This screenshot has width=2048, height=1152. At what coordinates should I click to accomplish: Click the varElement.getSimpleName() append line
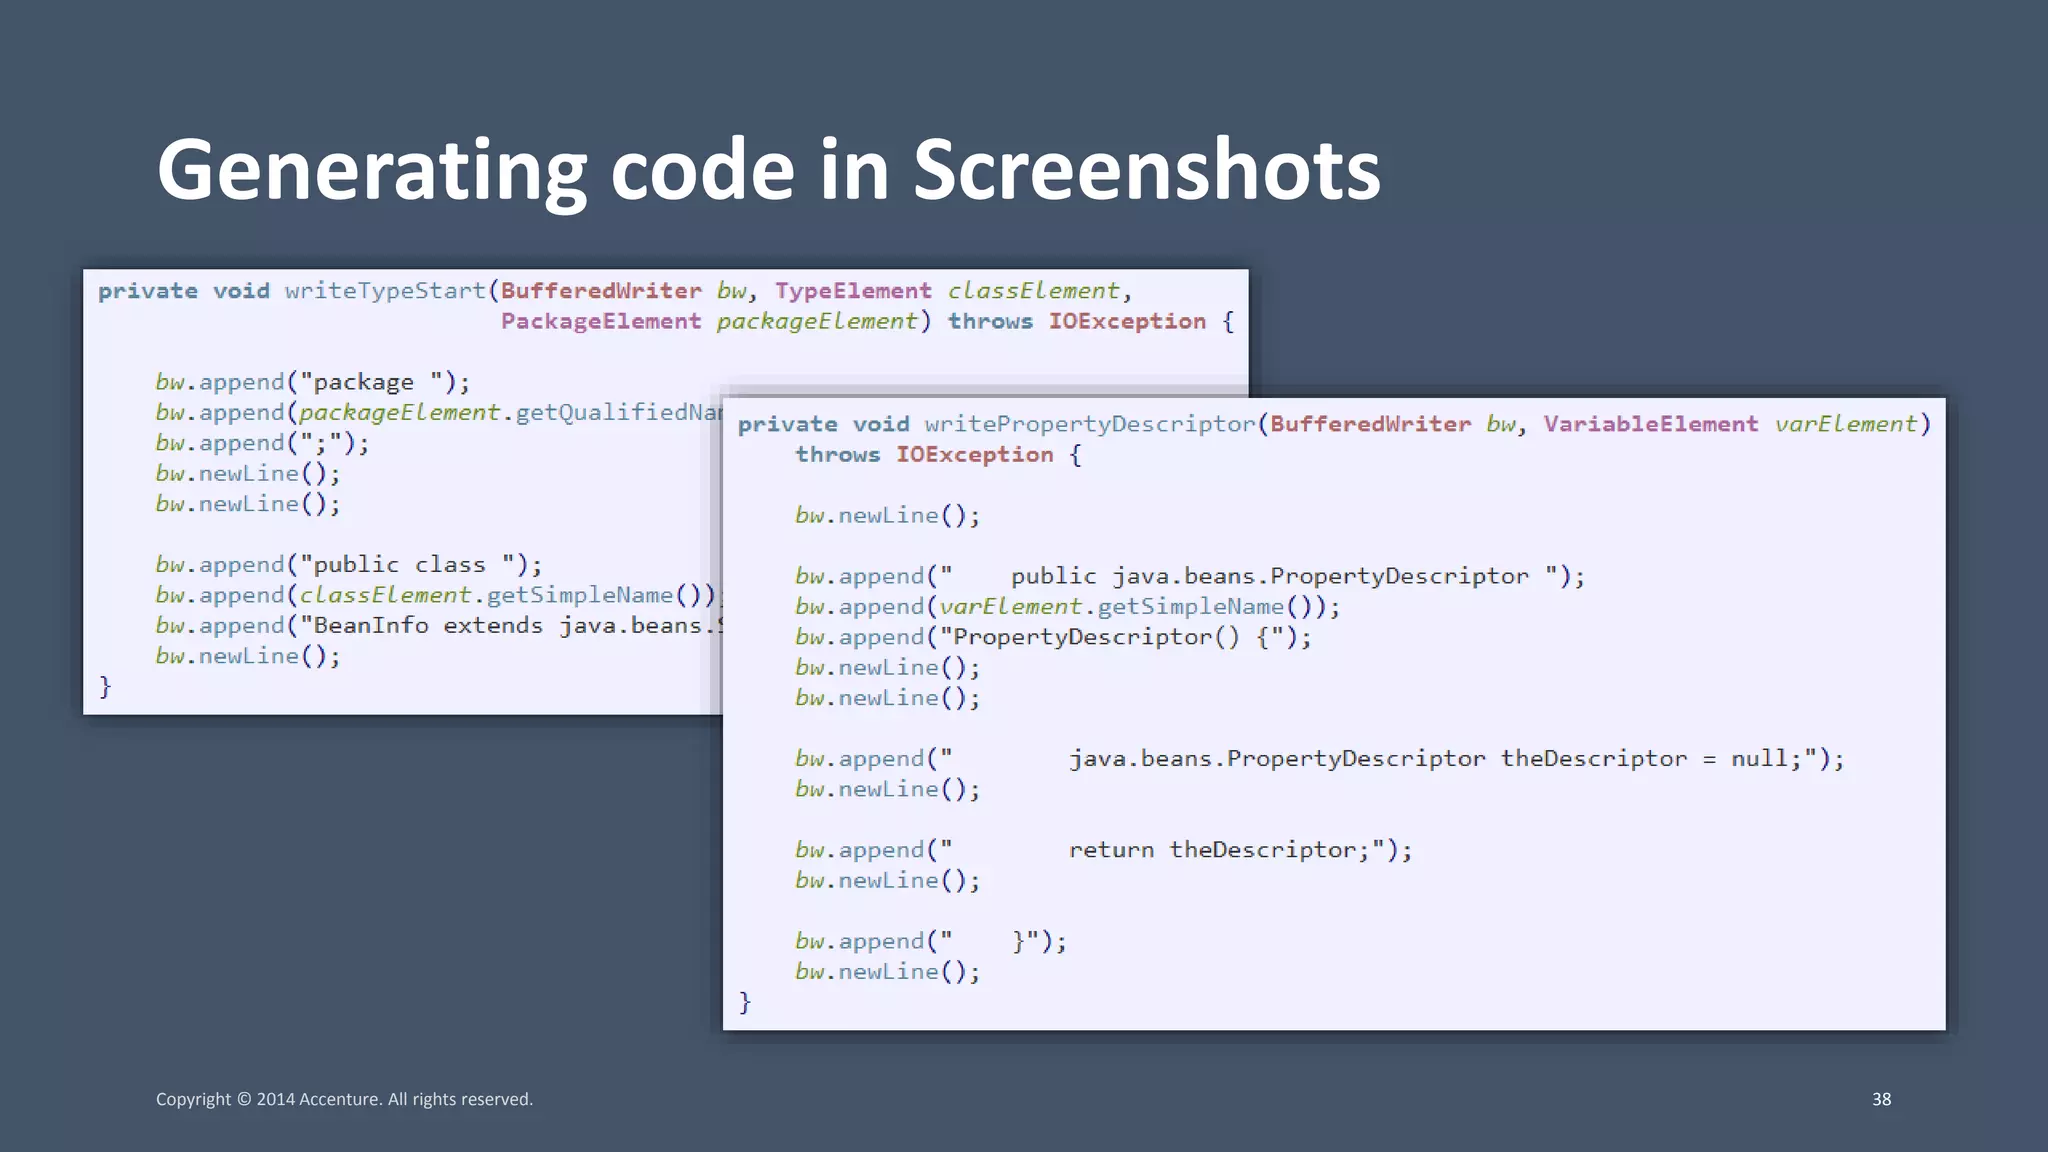pyautogui.click(x=1067, y=607)
